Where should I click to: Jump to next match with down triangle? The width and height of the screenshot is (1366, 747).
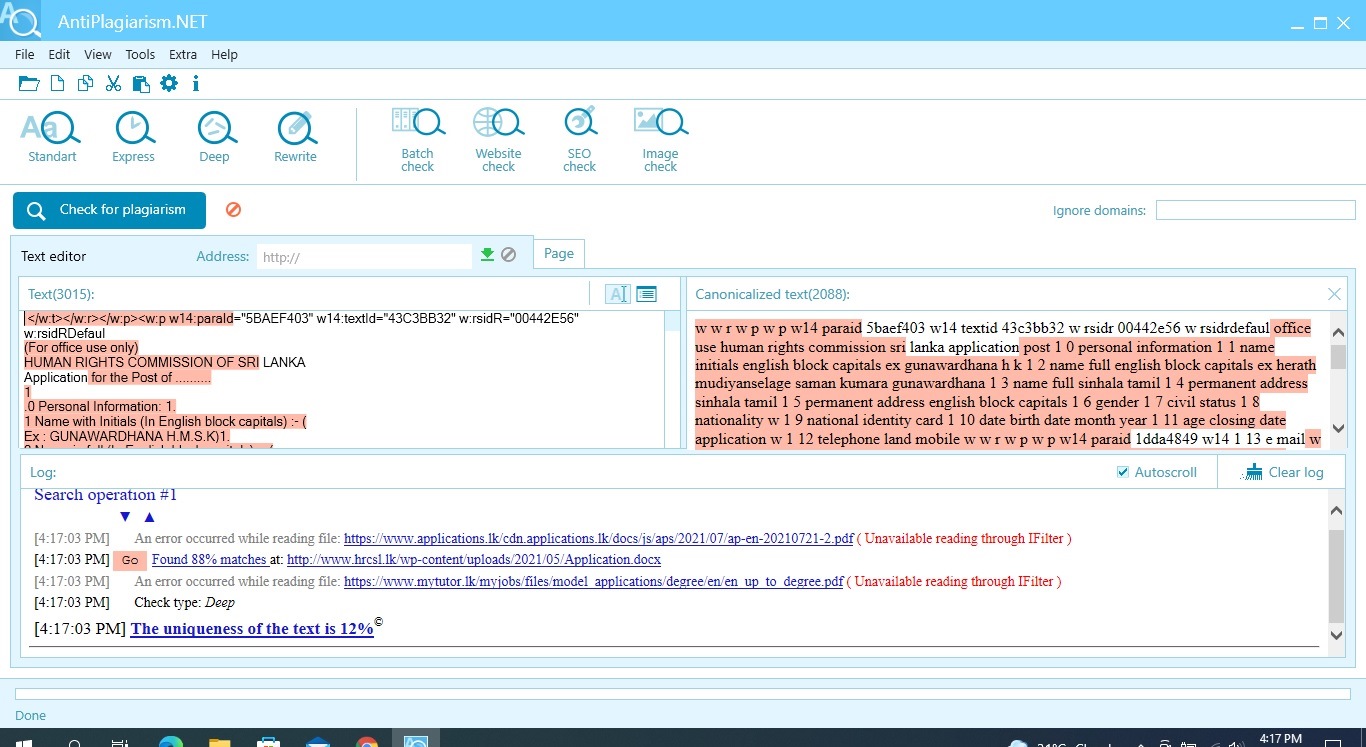coord(125,517)
